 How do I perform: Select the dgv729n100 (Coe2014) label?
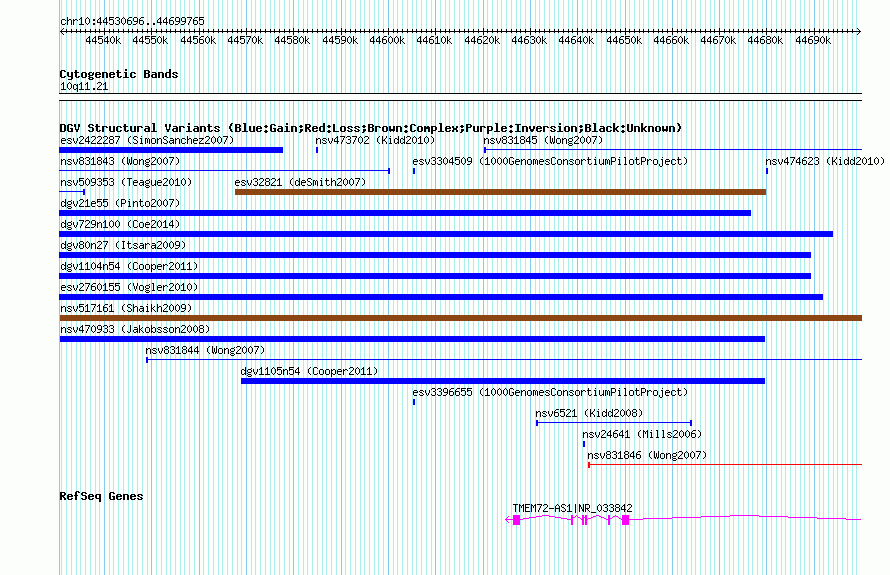pyautogui.click(x=120, y=224)
